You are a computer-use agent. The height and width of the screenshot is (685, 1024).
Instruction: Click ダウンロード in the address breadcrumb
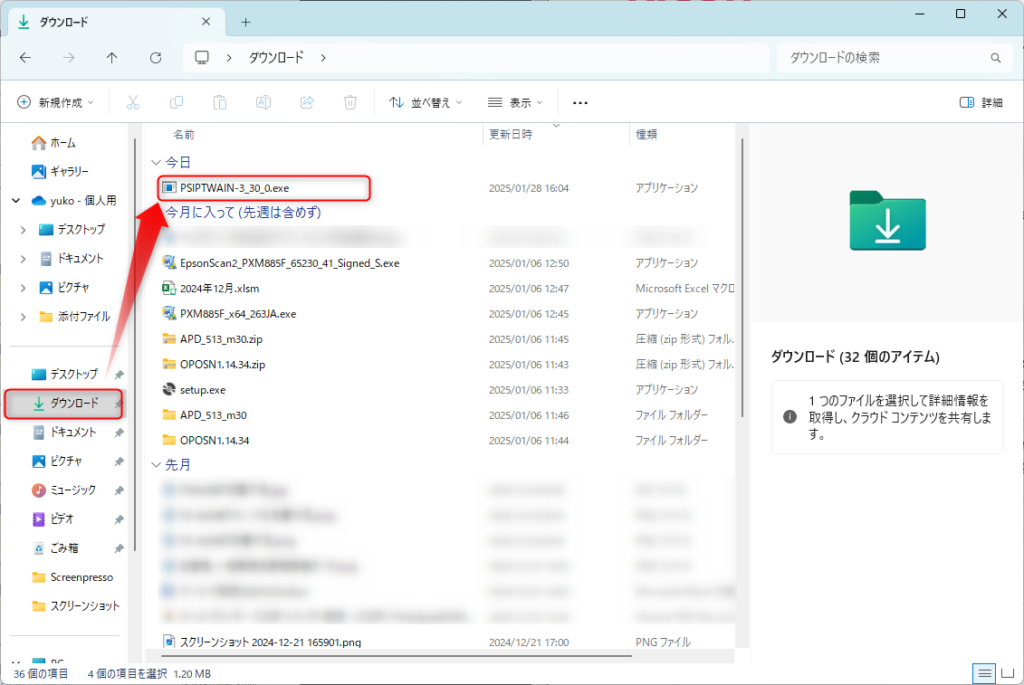(x=276, y=57)
